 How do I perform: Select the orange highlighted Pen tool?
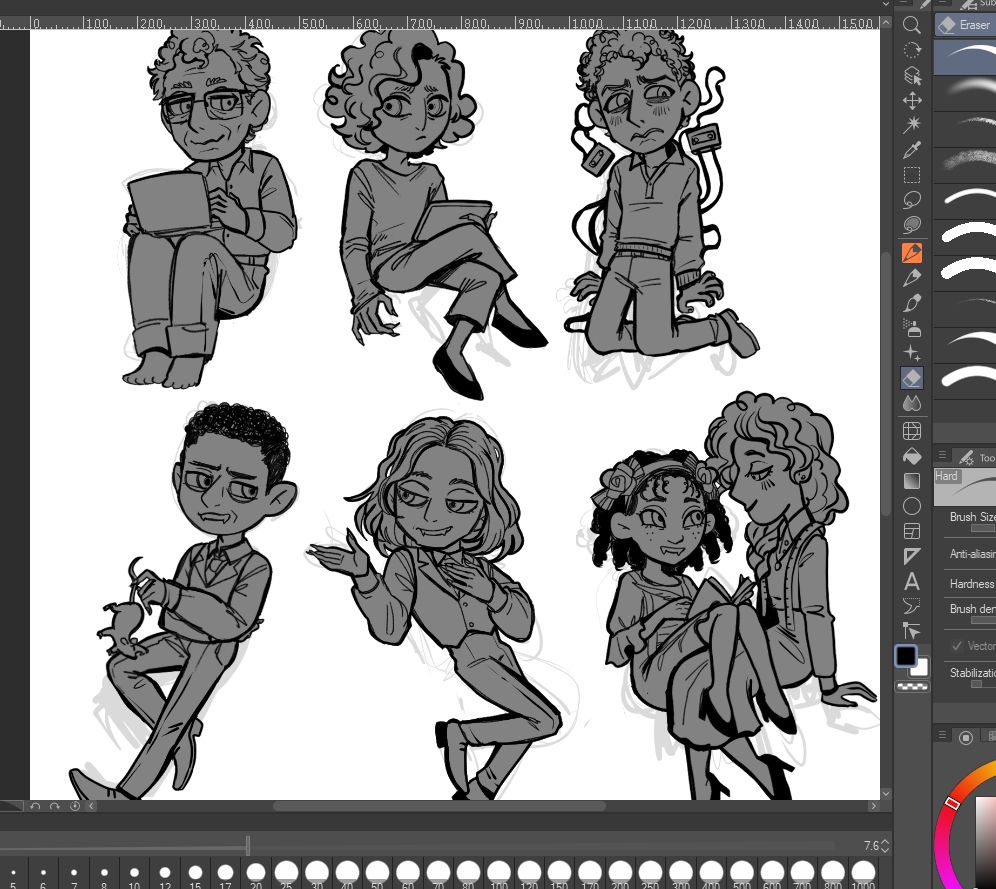912,252
